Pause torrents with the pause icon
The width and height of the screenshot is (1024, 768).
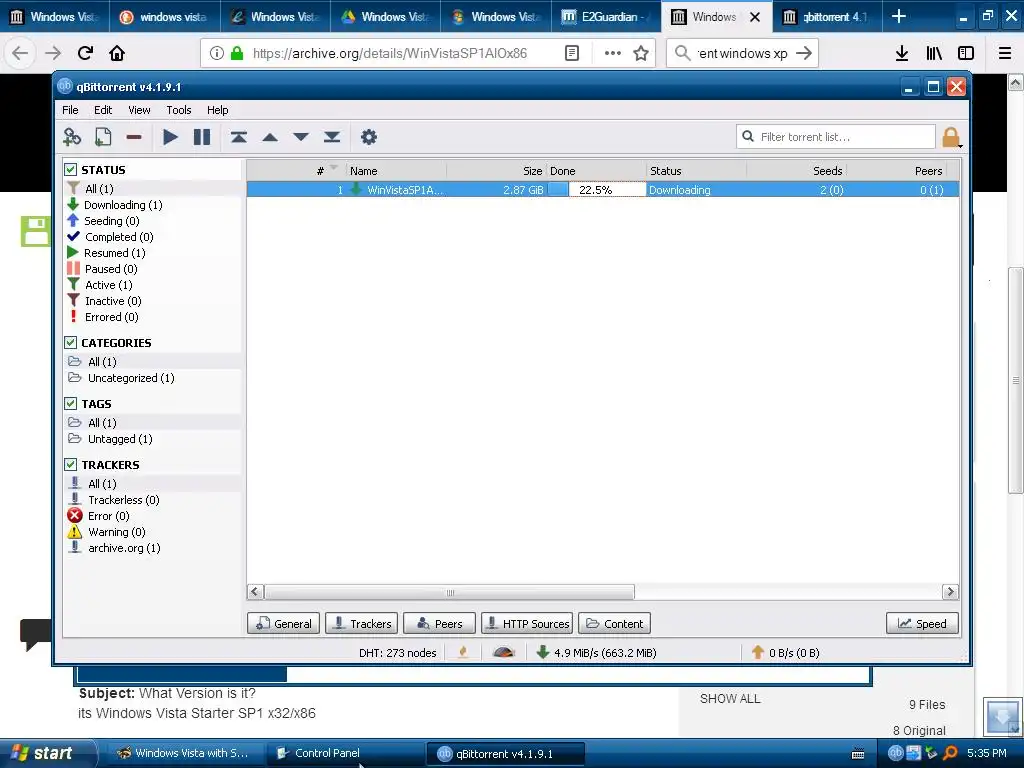click(202, 137)
